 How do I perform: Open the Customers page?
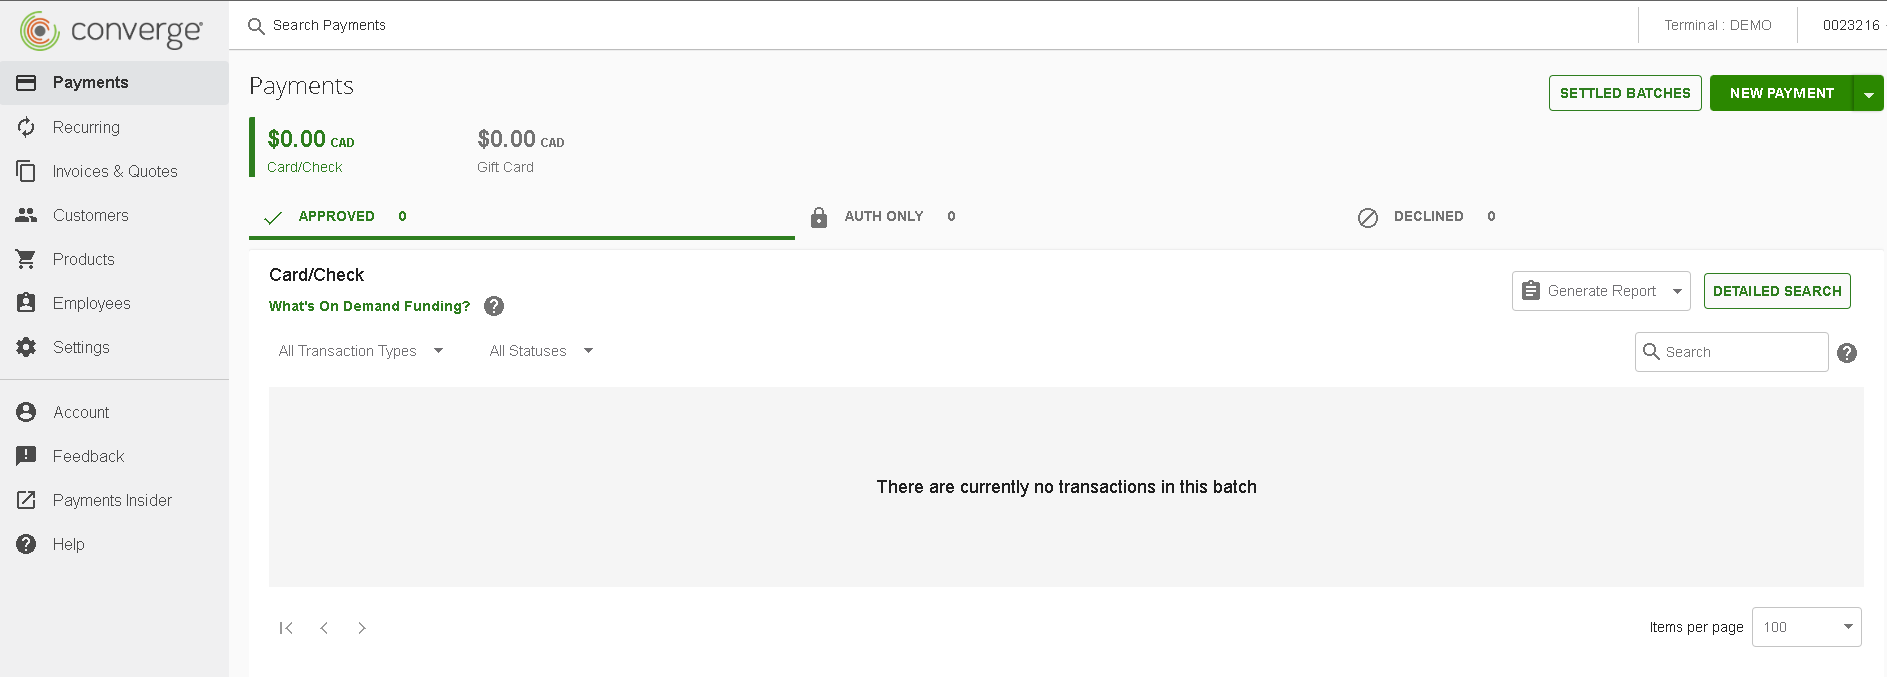[x=90, y=215]
